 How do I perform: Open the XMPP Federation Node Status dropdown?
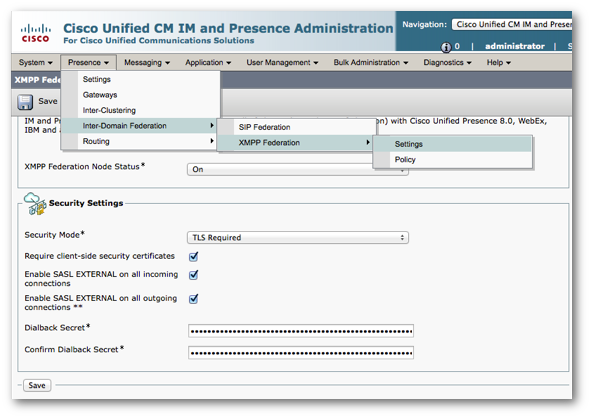click(x=298, y=170)
